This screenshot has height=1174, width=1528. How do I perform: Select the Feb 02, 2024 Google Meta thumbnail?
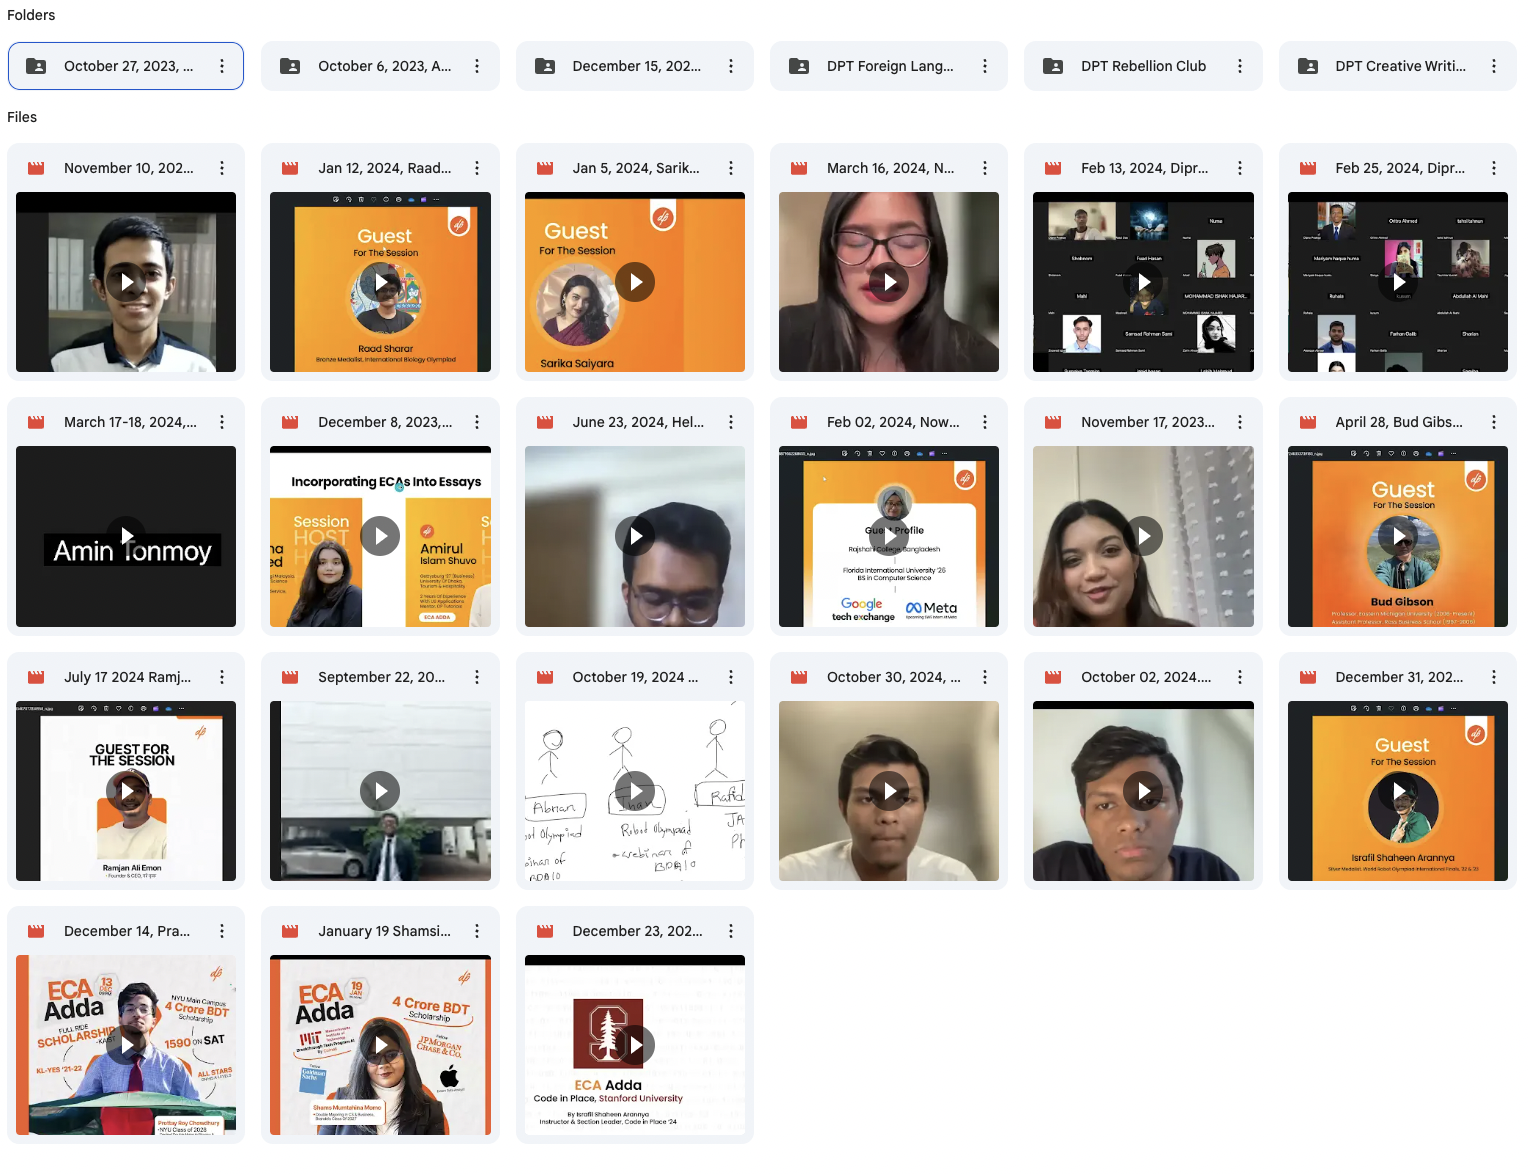(x=888, y=536)
